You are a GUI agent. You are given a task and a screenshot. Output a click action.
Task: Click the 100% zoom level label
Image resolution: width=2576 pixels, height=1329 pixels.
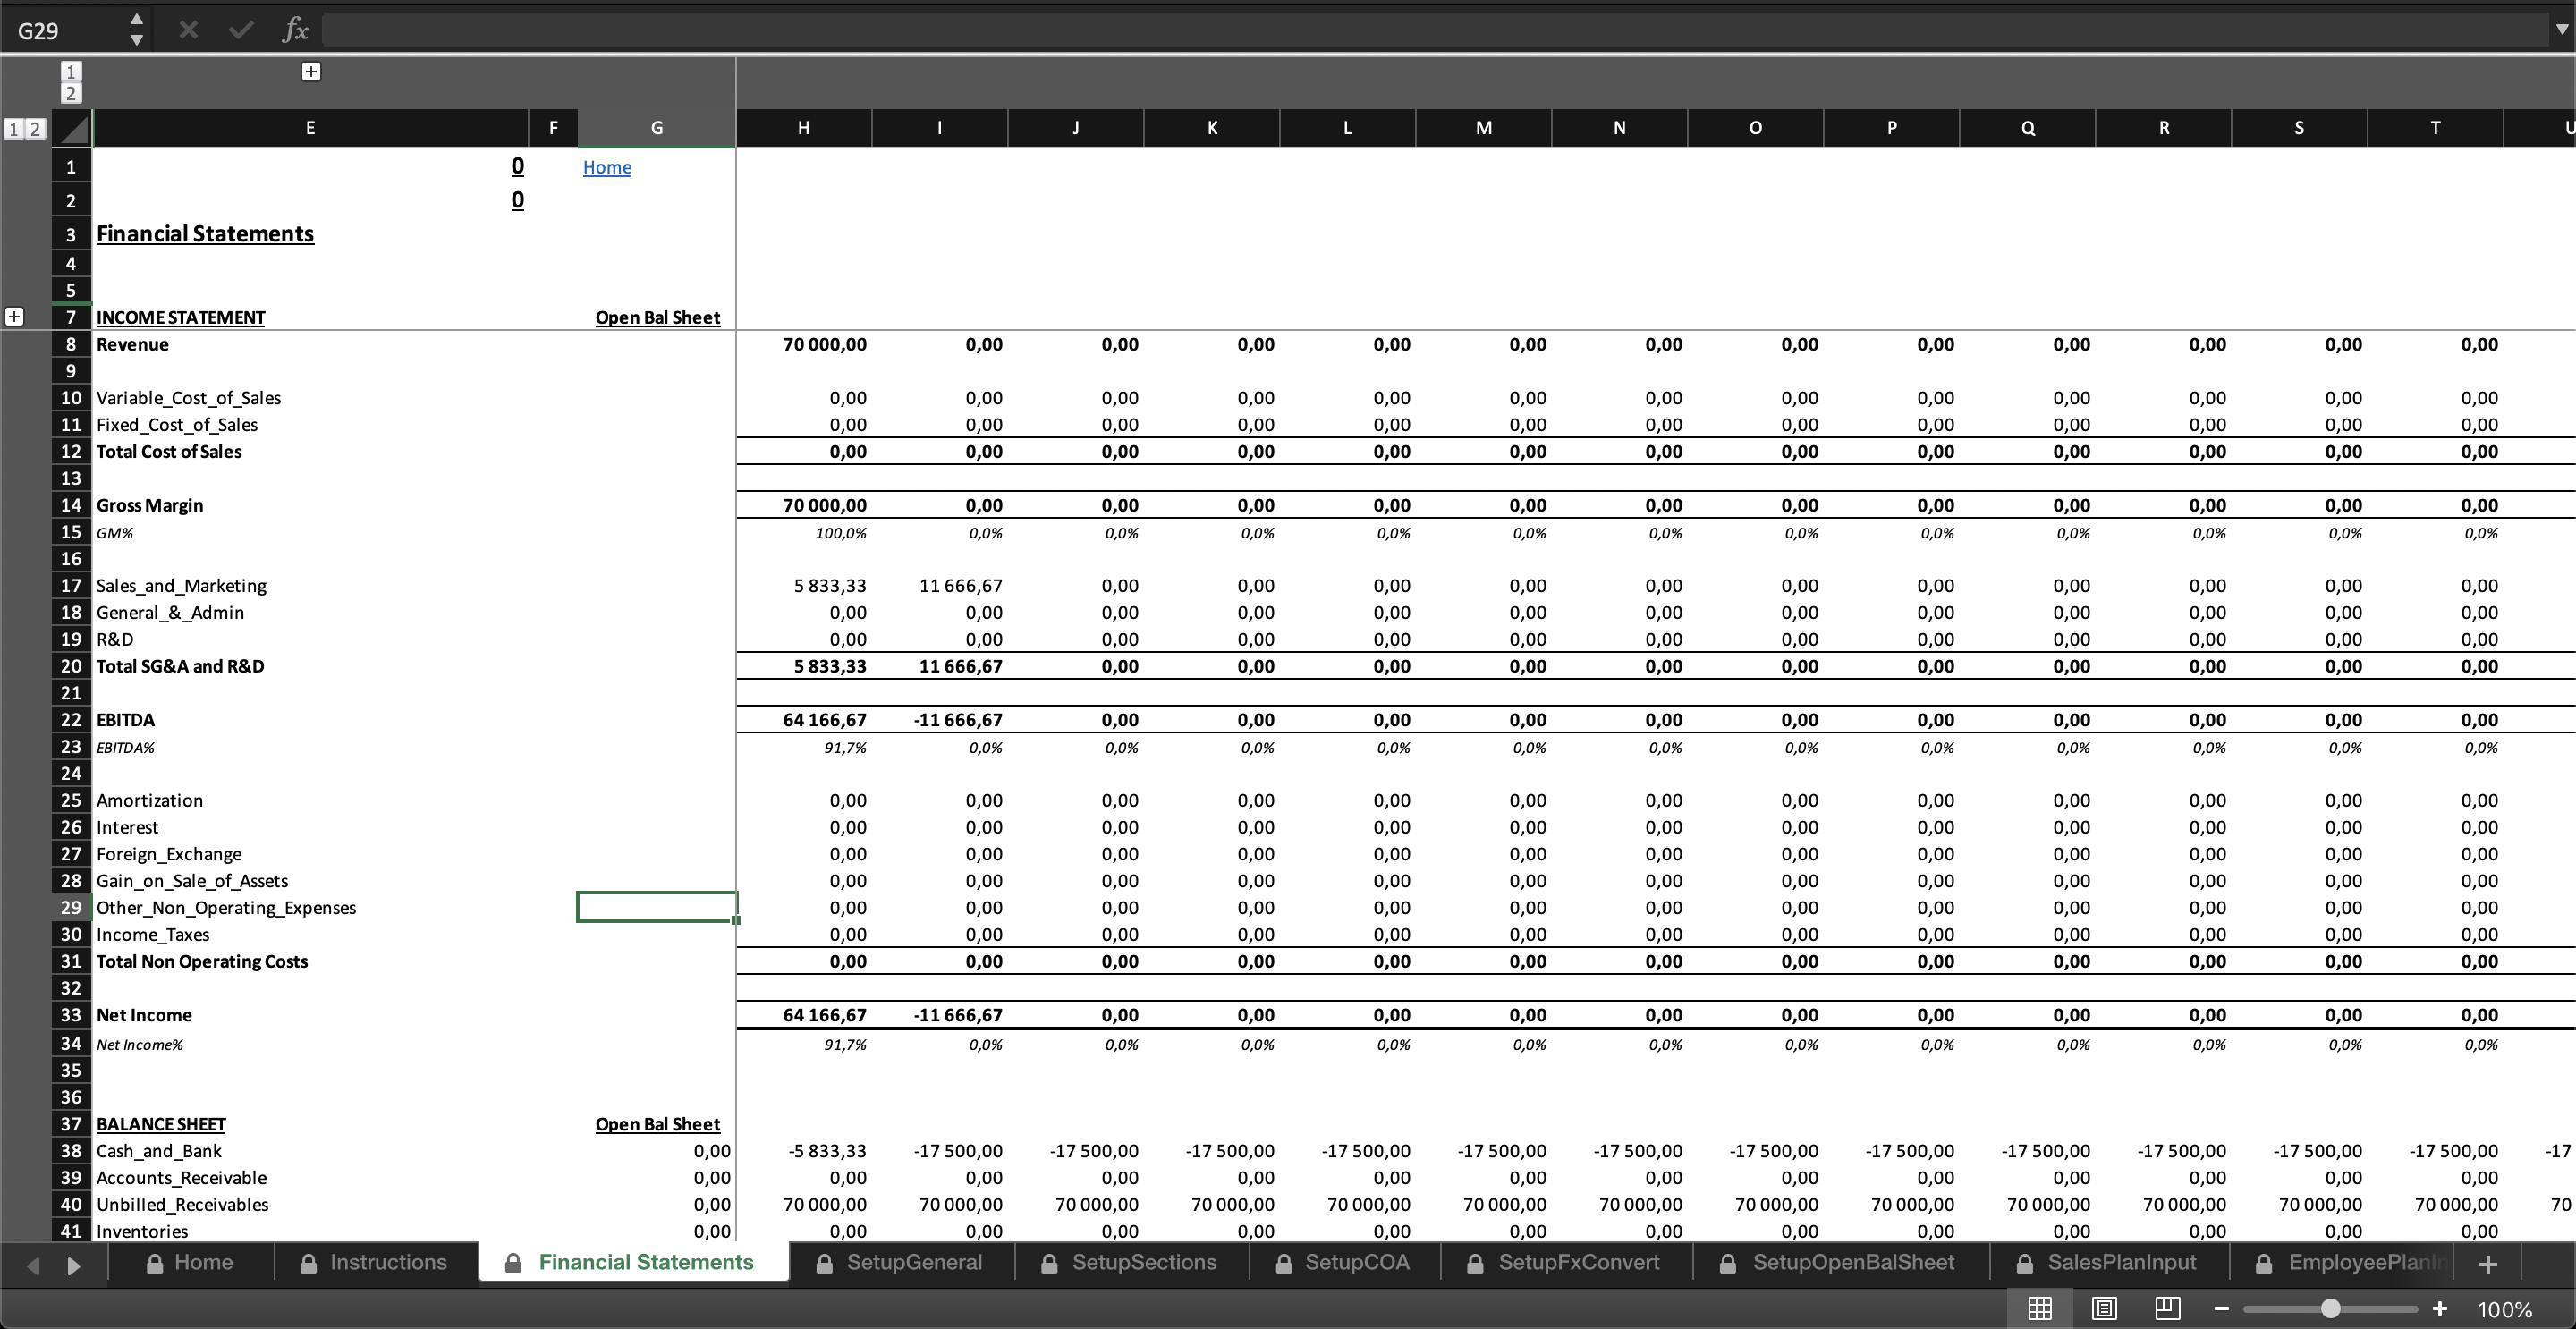tap(2505, 1309)
